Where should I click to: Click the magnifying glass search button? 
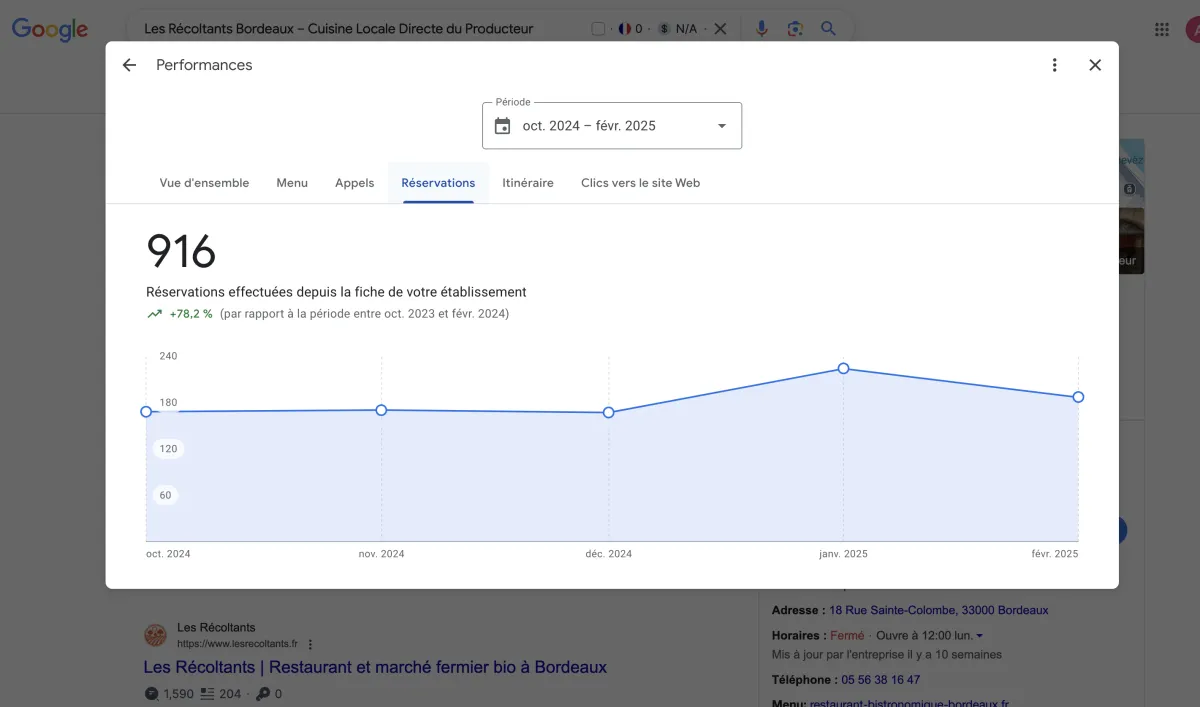828,29
